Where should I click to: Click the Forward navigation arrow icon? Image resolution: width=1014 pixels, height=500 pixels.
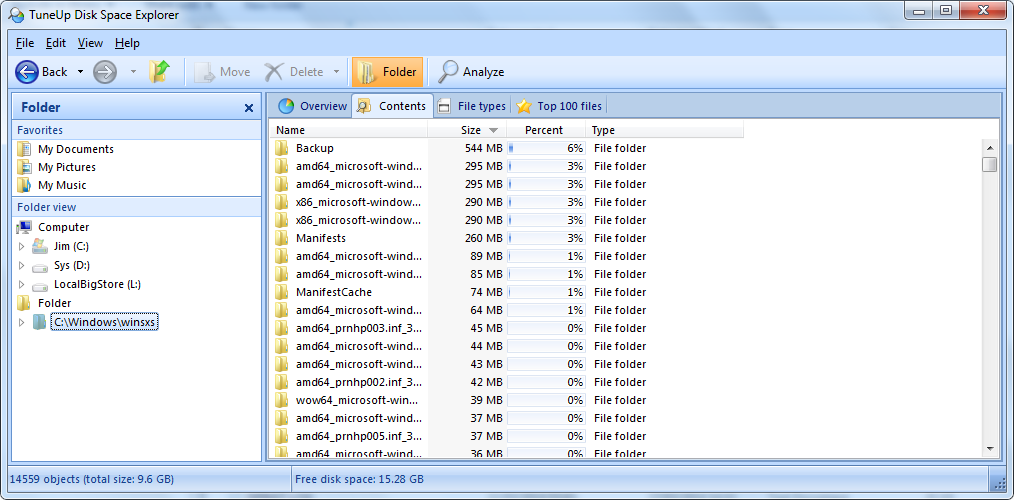pos(105,72)
